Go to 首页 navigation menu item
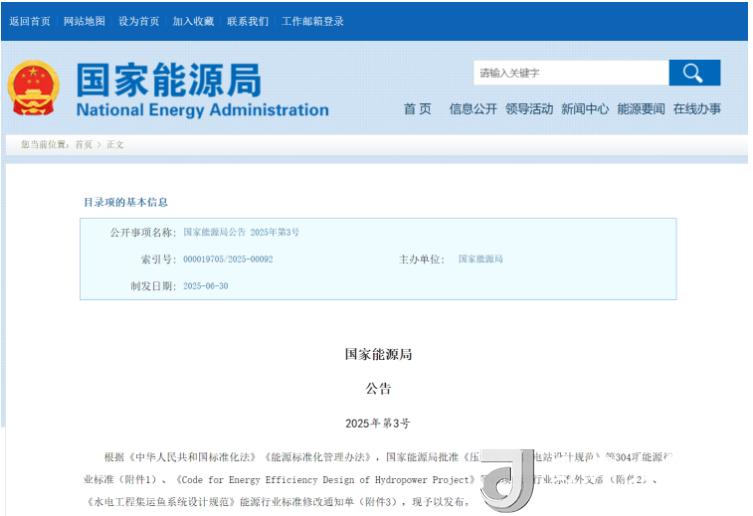Image resolution: width=753 pixels, height=516 pixels. (417, 109)
